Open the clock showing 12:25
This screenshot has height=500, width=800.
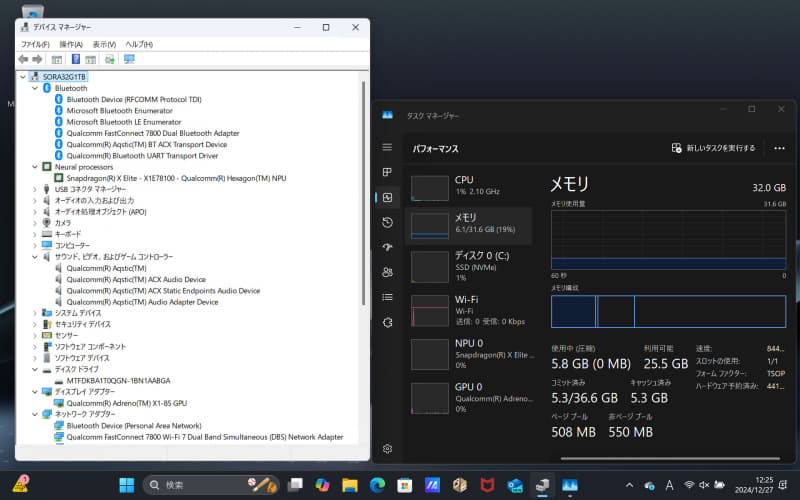(754, 485)
